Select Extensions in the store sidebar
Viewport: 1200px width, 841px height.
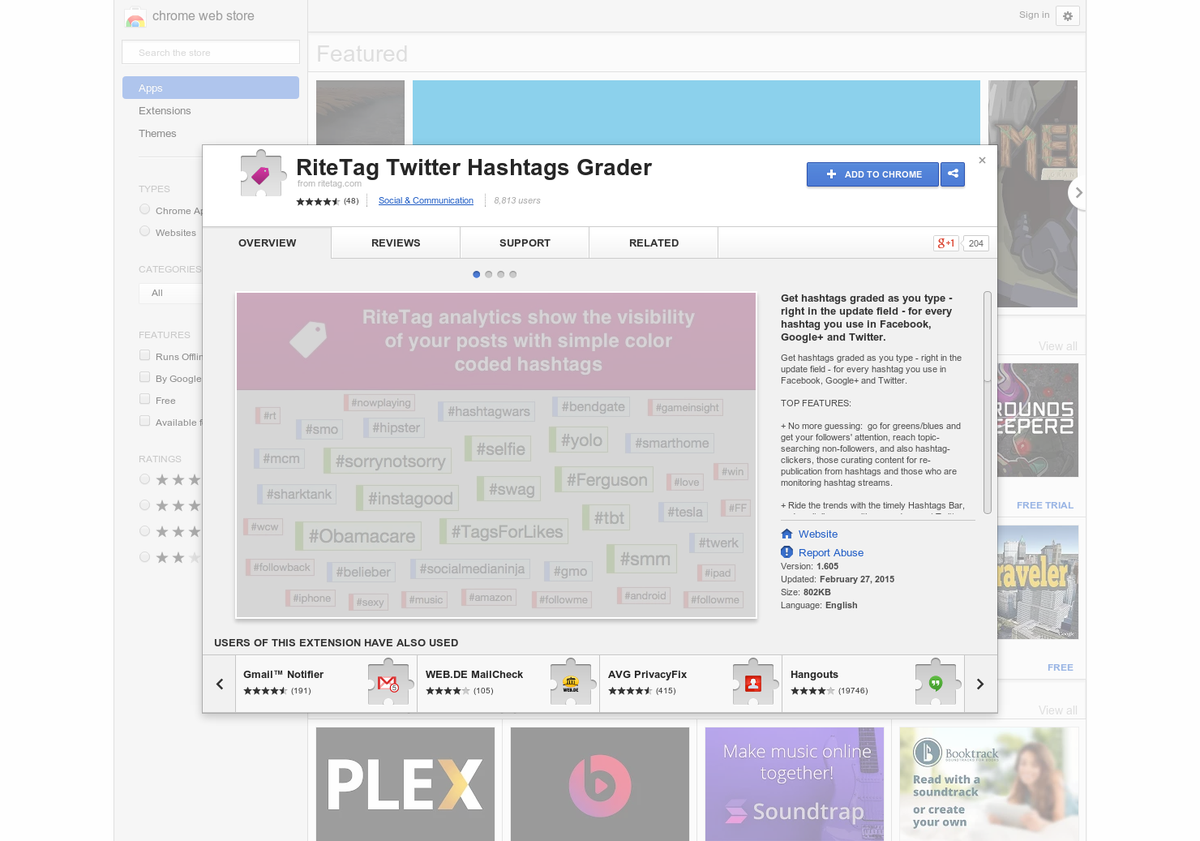165,111
